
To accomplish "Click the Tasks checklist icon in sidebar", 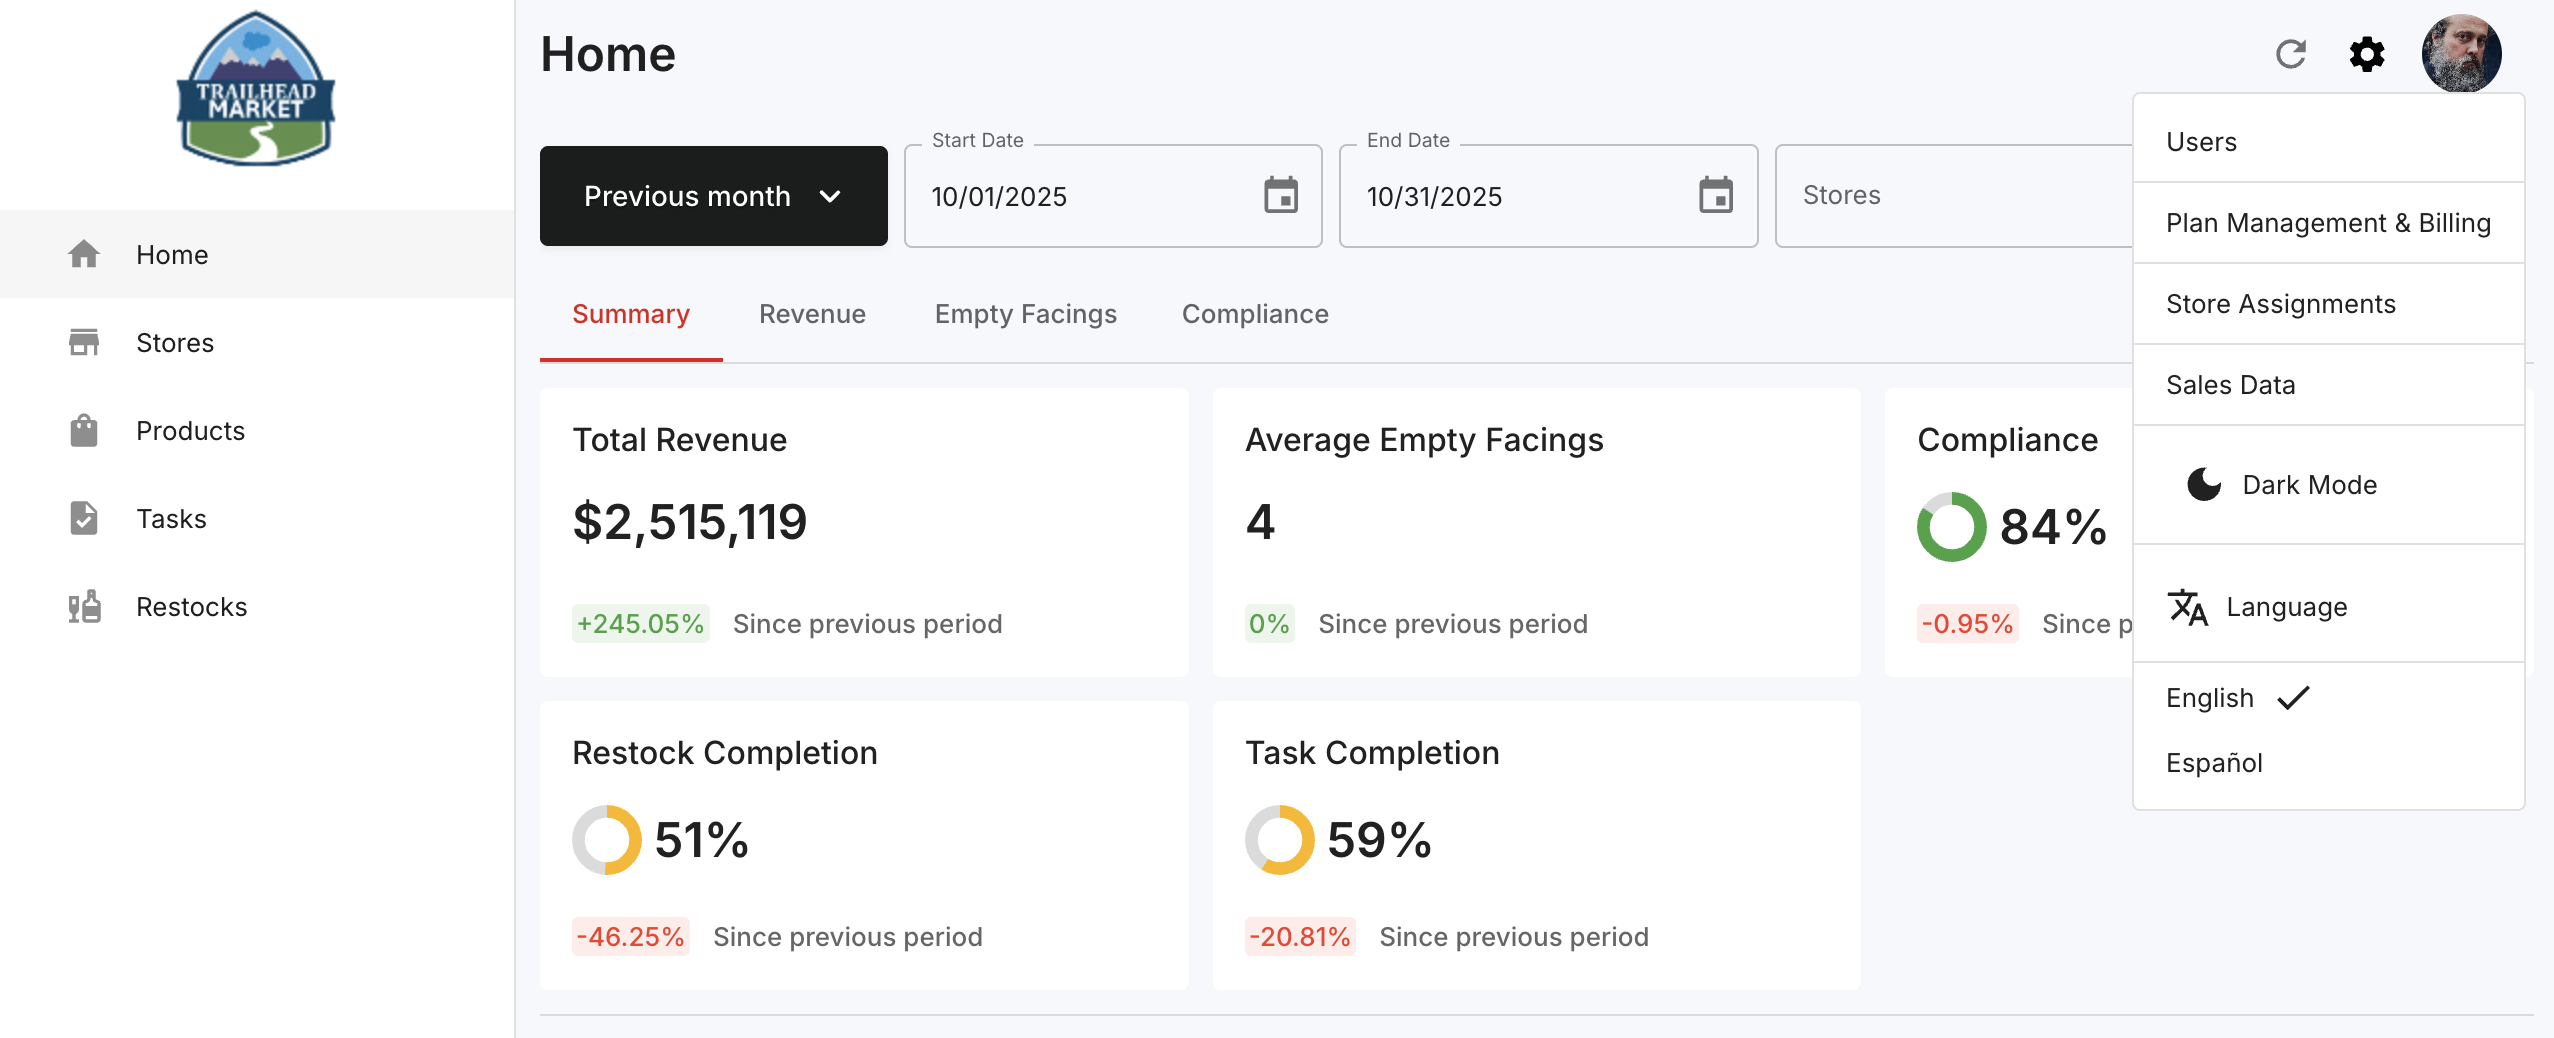I will (x=84, y=518).
